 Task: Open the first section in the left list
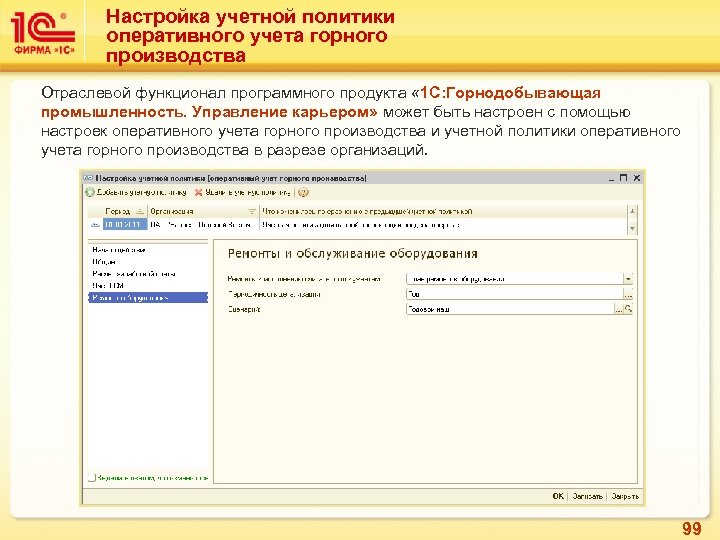pyautogui.click(x=119, y=250)
